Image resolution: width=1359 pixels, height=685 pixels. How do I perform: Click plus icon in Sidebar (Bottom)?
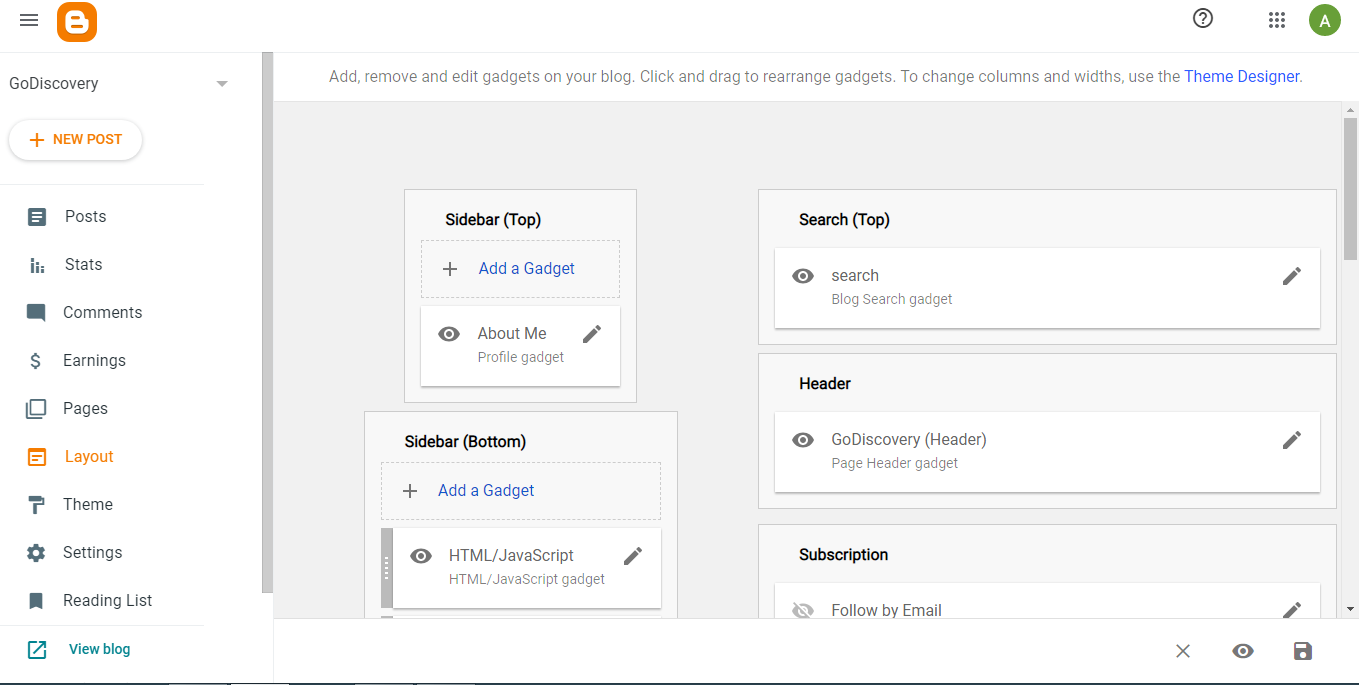[410, 491]
